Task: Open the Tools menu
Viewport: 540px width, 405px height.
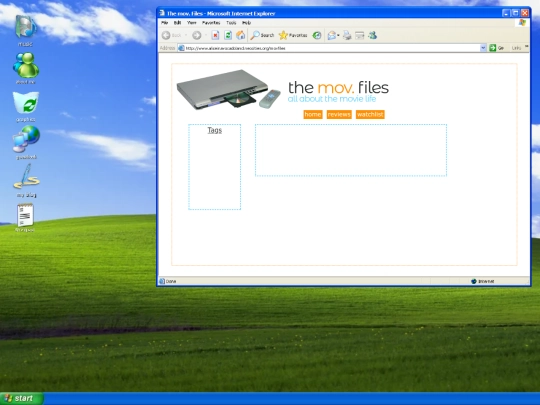Action: (x=231, y=23)
